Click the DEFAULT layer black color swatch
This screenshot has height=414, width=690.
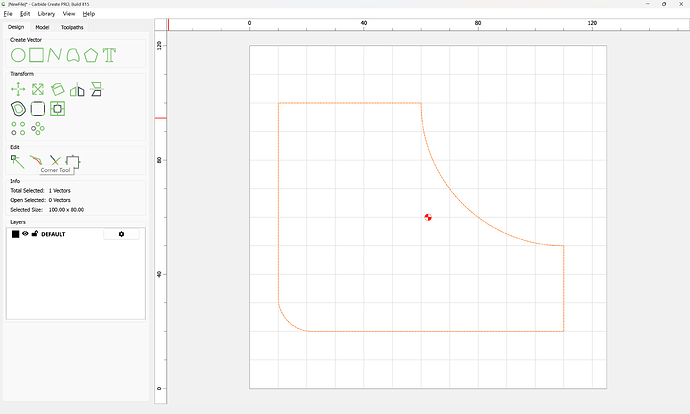pos(15,234)
